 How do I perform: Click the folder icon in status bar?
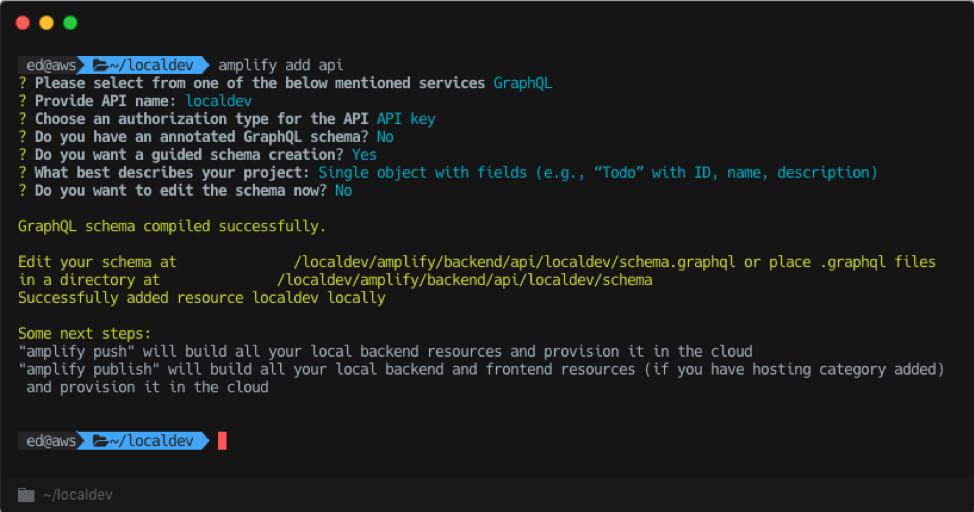click(x=26, y=495)
